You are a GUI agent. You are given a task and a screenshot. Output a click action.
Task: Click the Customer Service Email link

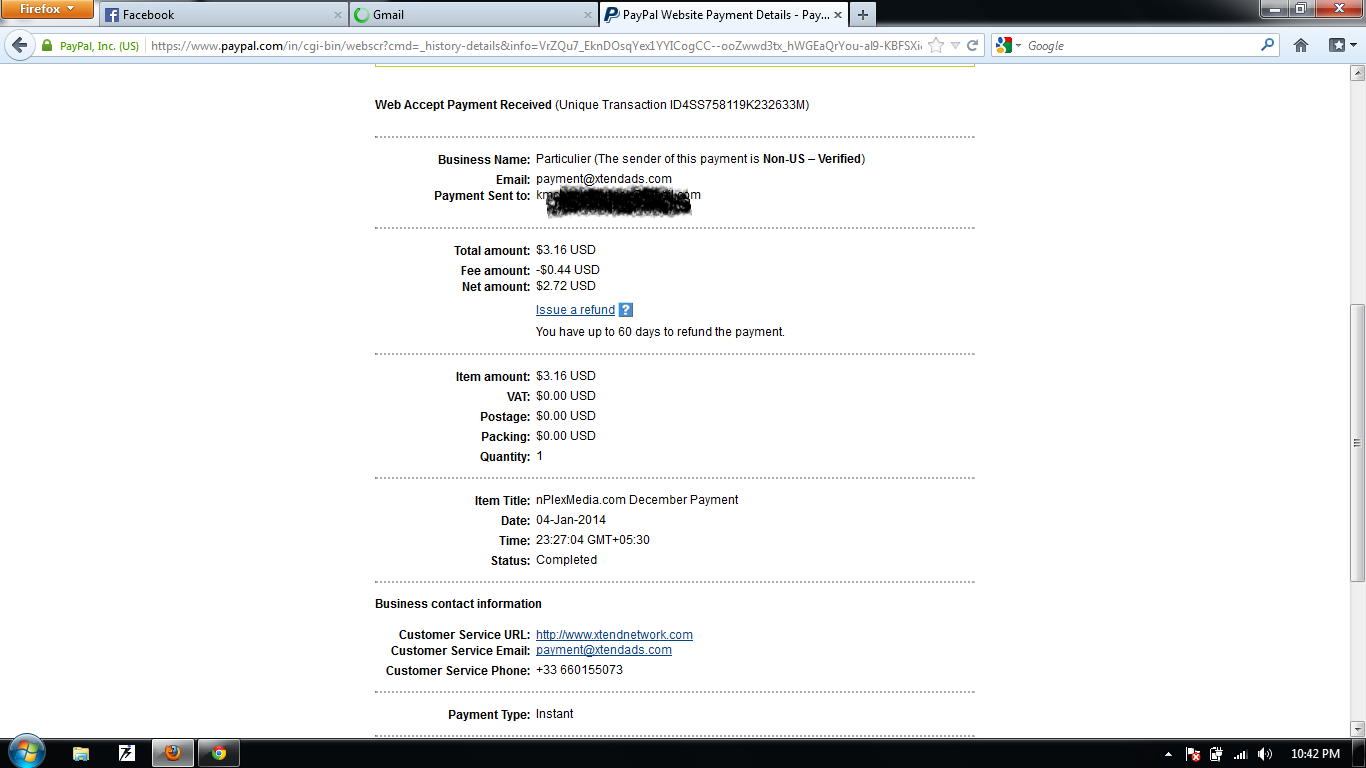[604, 650]
